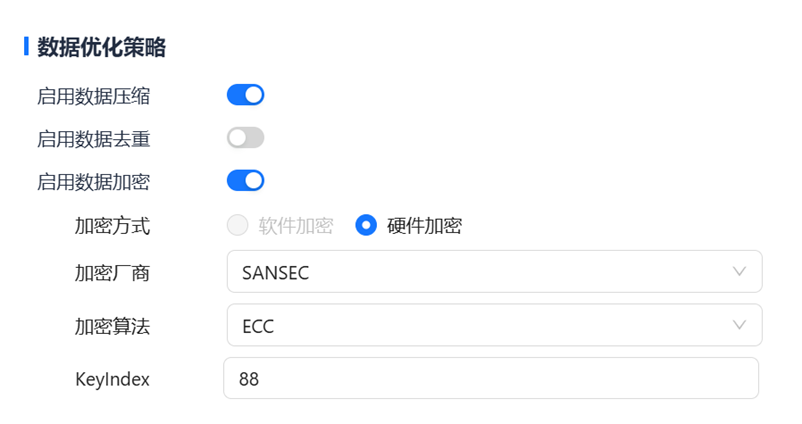Focus the KeyIndex input containing 88
Image resolution: width=802 pixels, height=424 pixels.
[x=490, y=379]
